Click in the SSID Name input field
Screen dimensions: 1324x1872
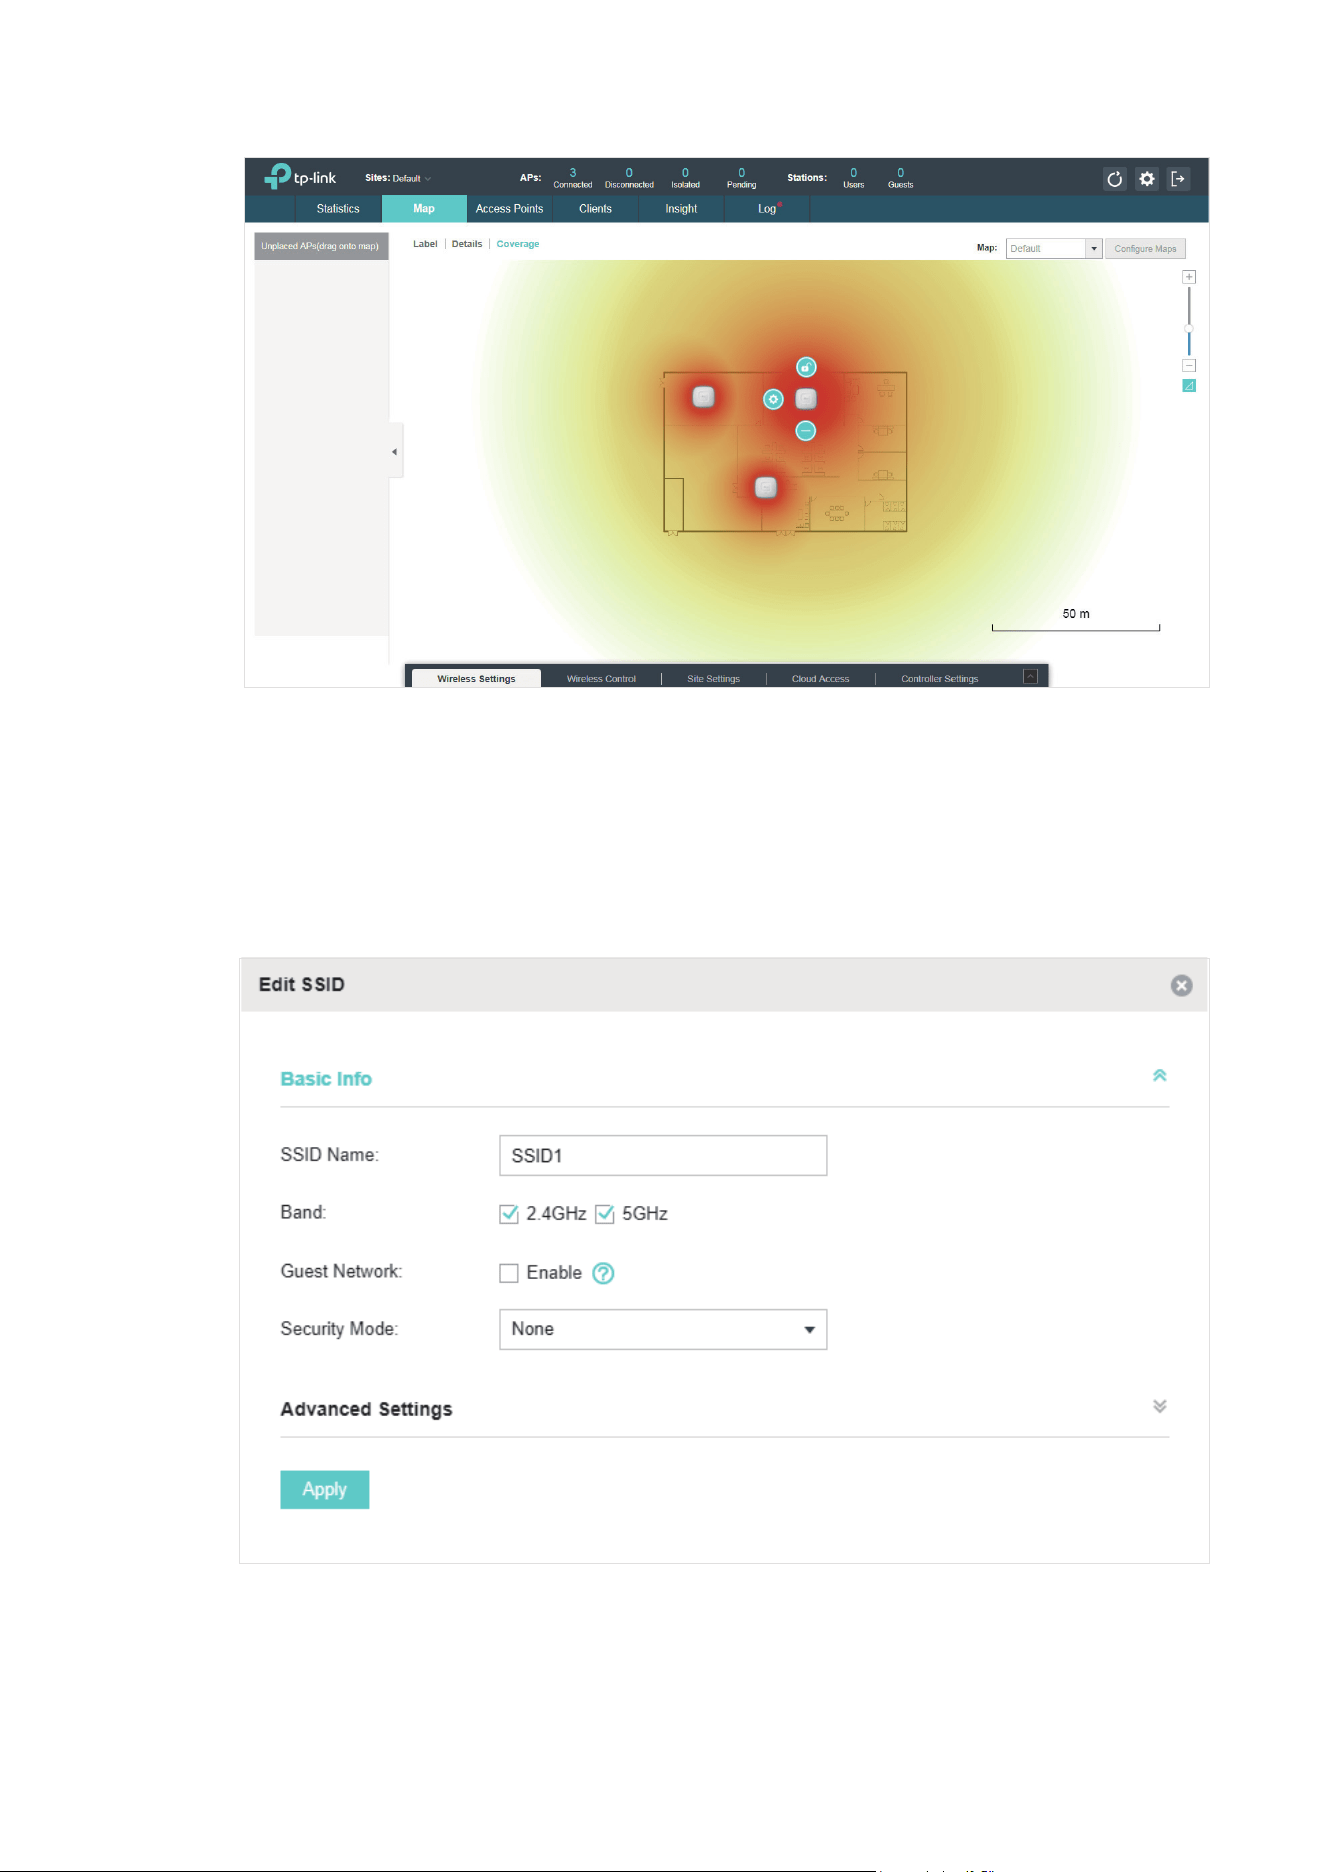(x=663, y=1155)
